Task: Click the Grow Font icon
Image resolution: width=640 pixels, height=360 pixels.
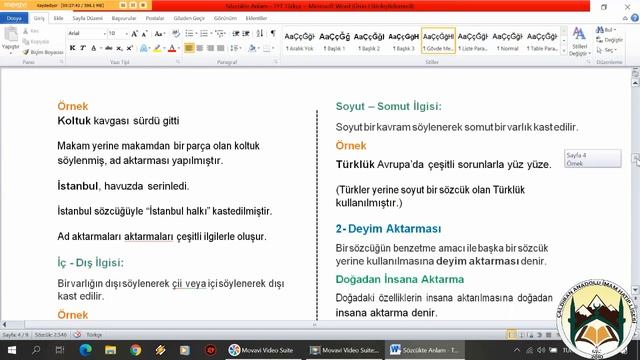Action: tap(134, 34)
